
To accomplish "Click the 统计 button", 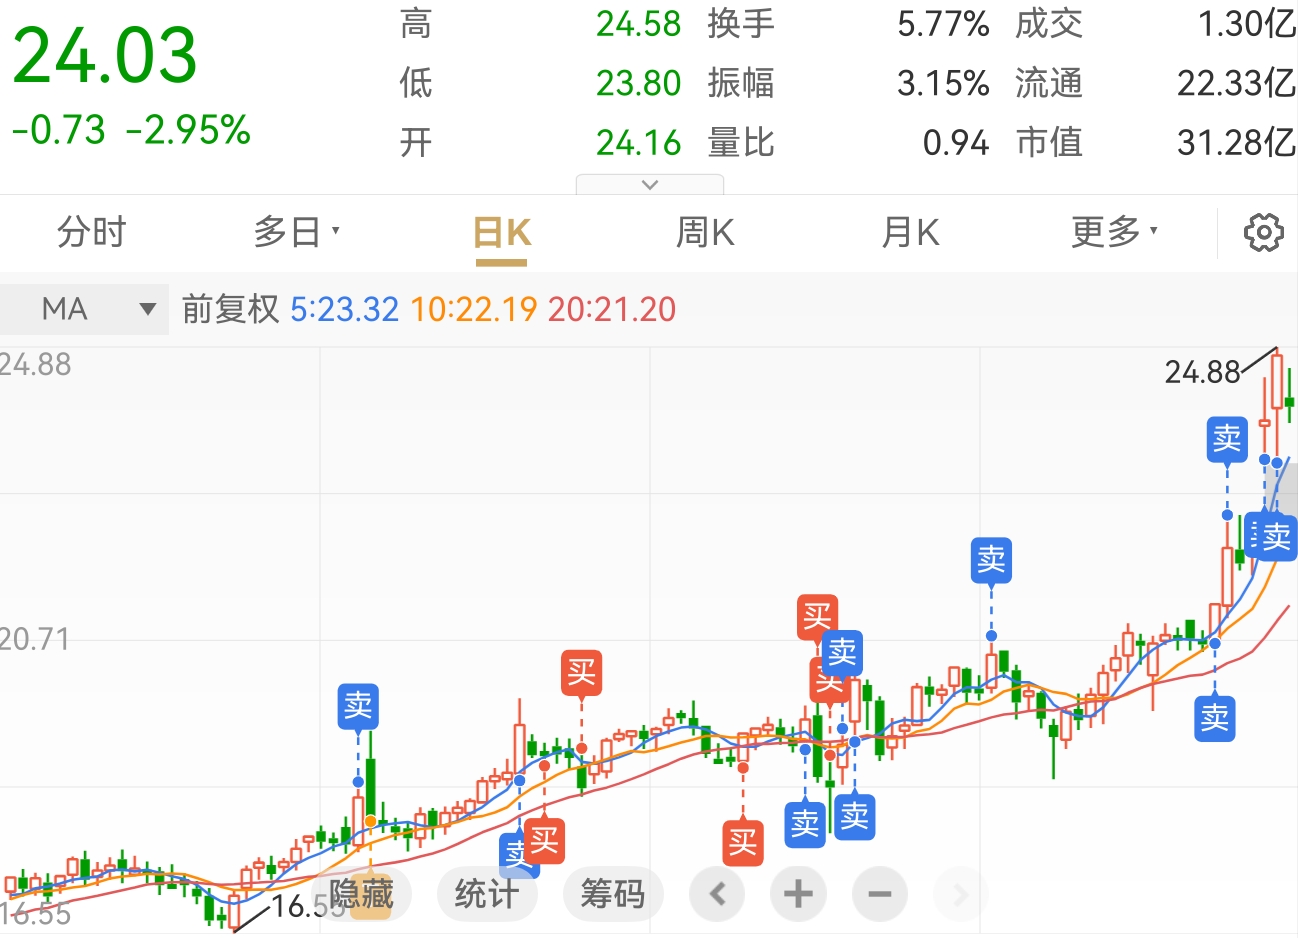I will (x=487, y=893).
